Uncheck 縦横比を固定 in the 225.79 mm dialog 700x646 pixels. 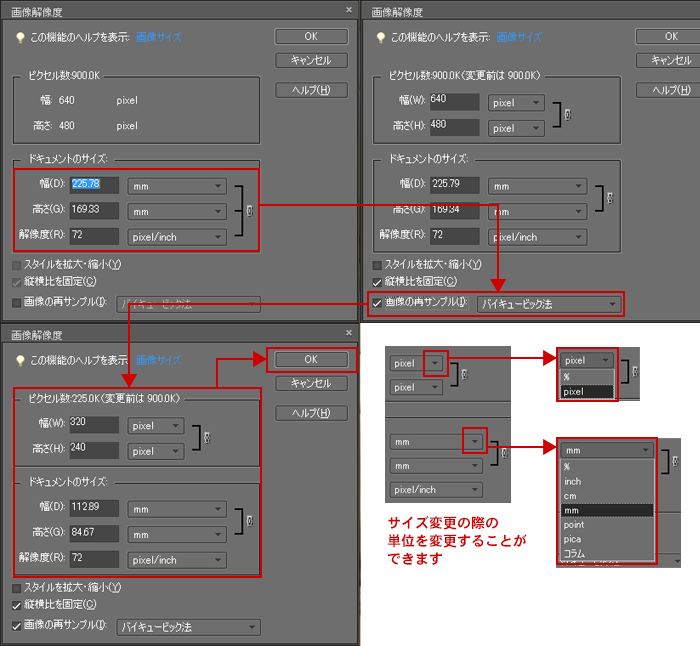pos(377,282)
